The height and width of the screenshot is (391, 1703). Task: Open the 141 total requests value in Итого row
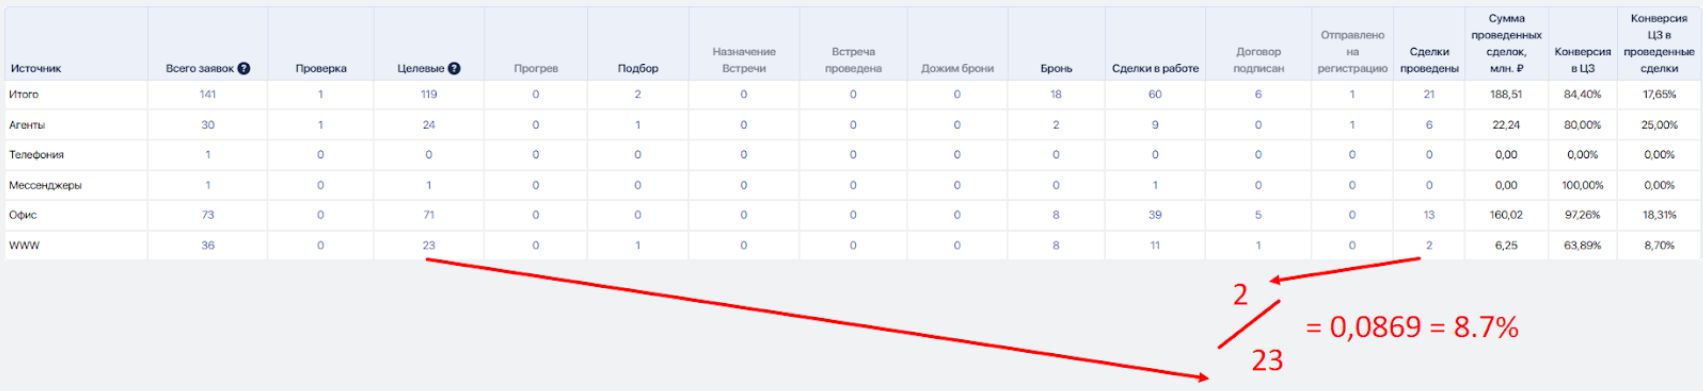(207, 95)
